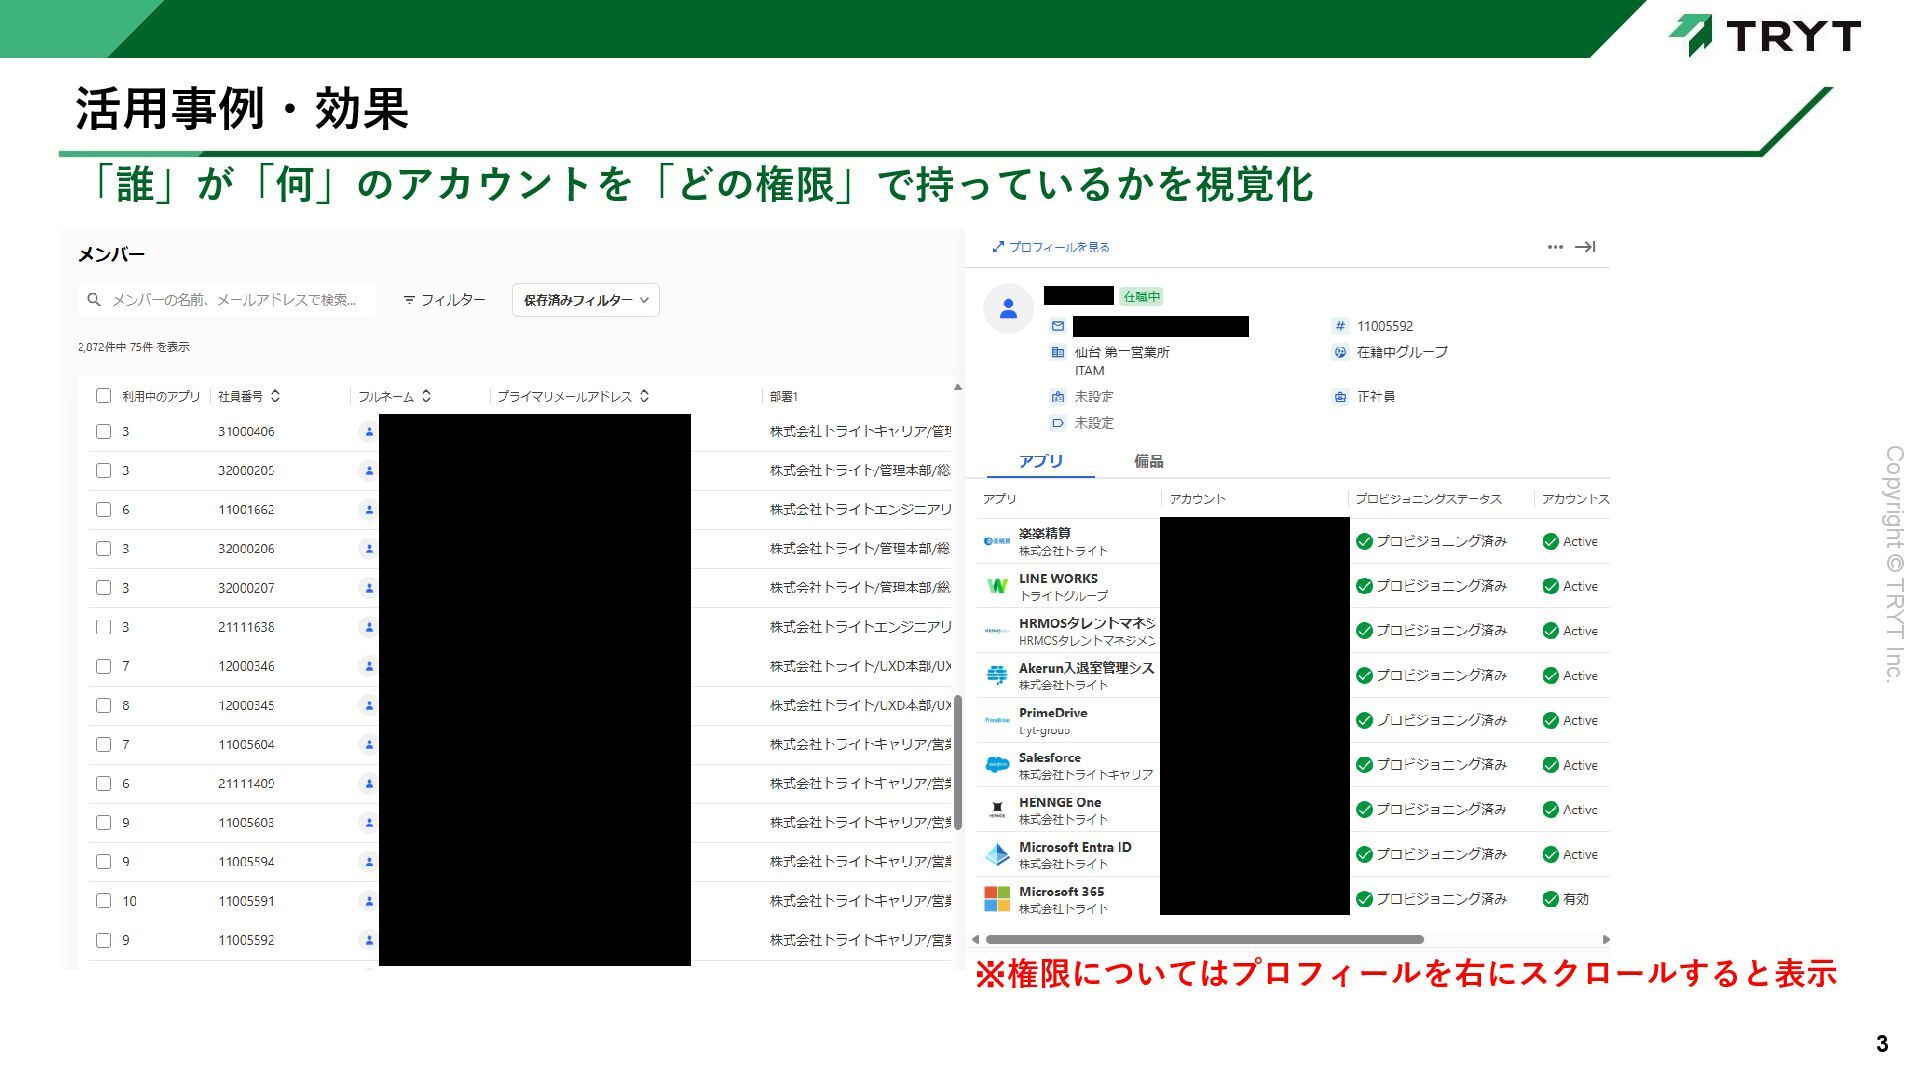
Task: Open the フィルター button
Action: (x=444, y=300)
